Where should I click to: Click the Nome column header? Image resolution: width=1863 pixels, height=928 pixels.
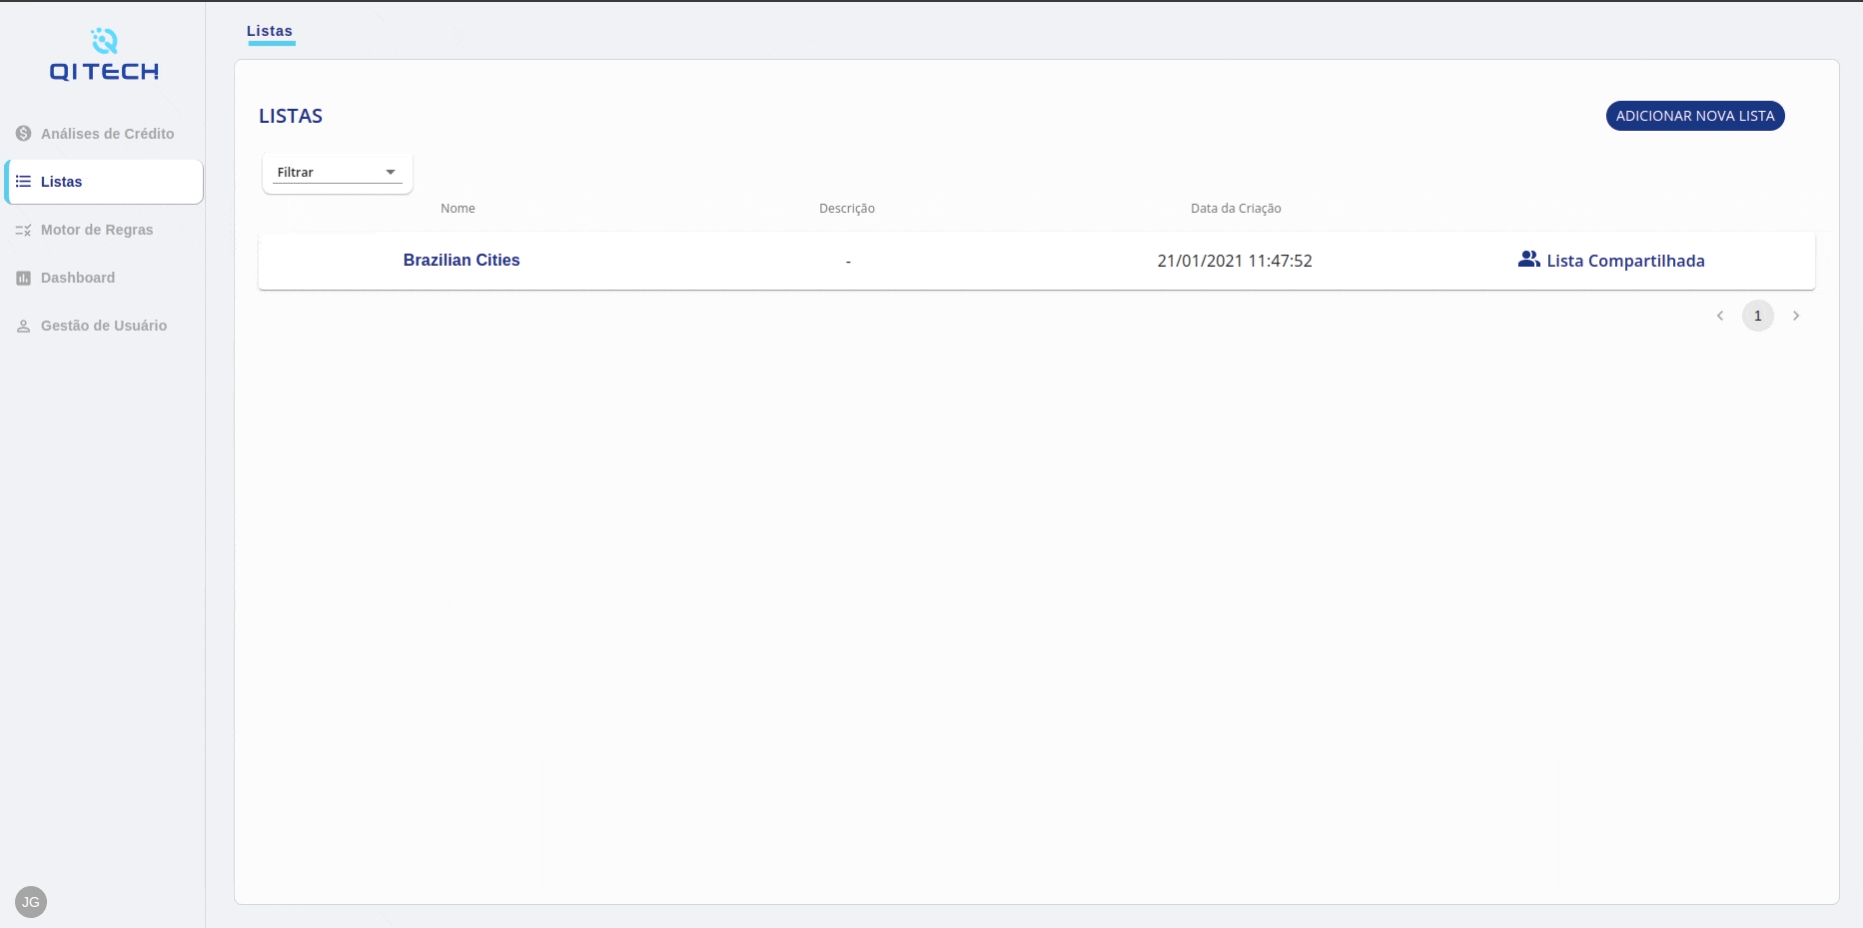458,208
